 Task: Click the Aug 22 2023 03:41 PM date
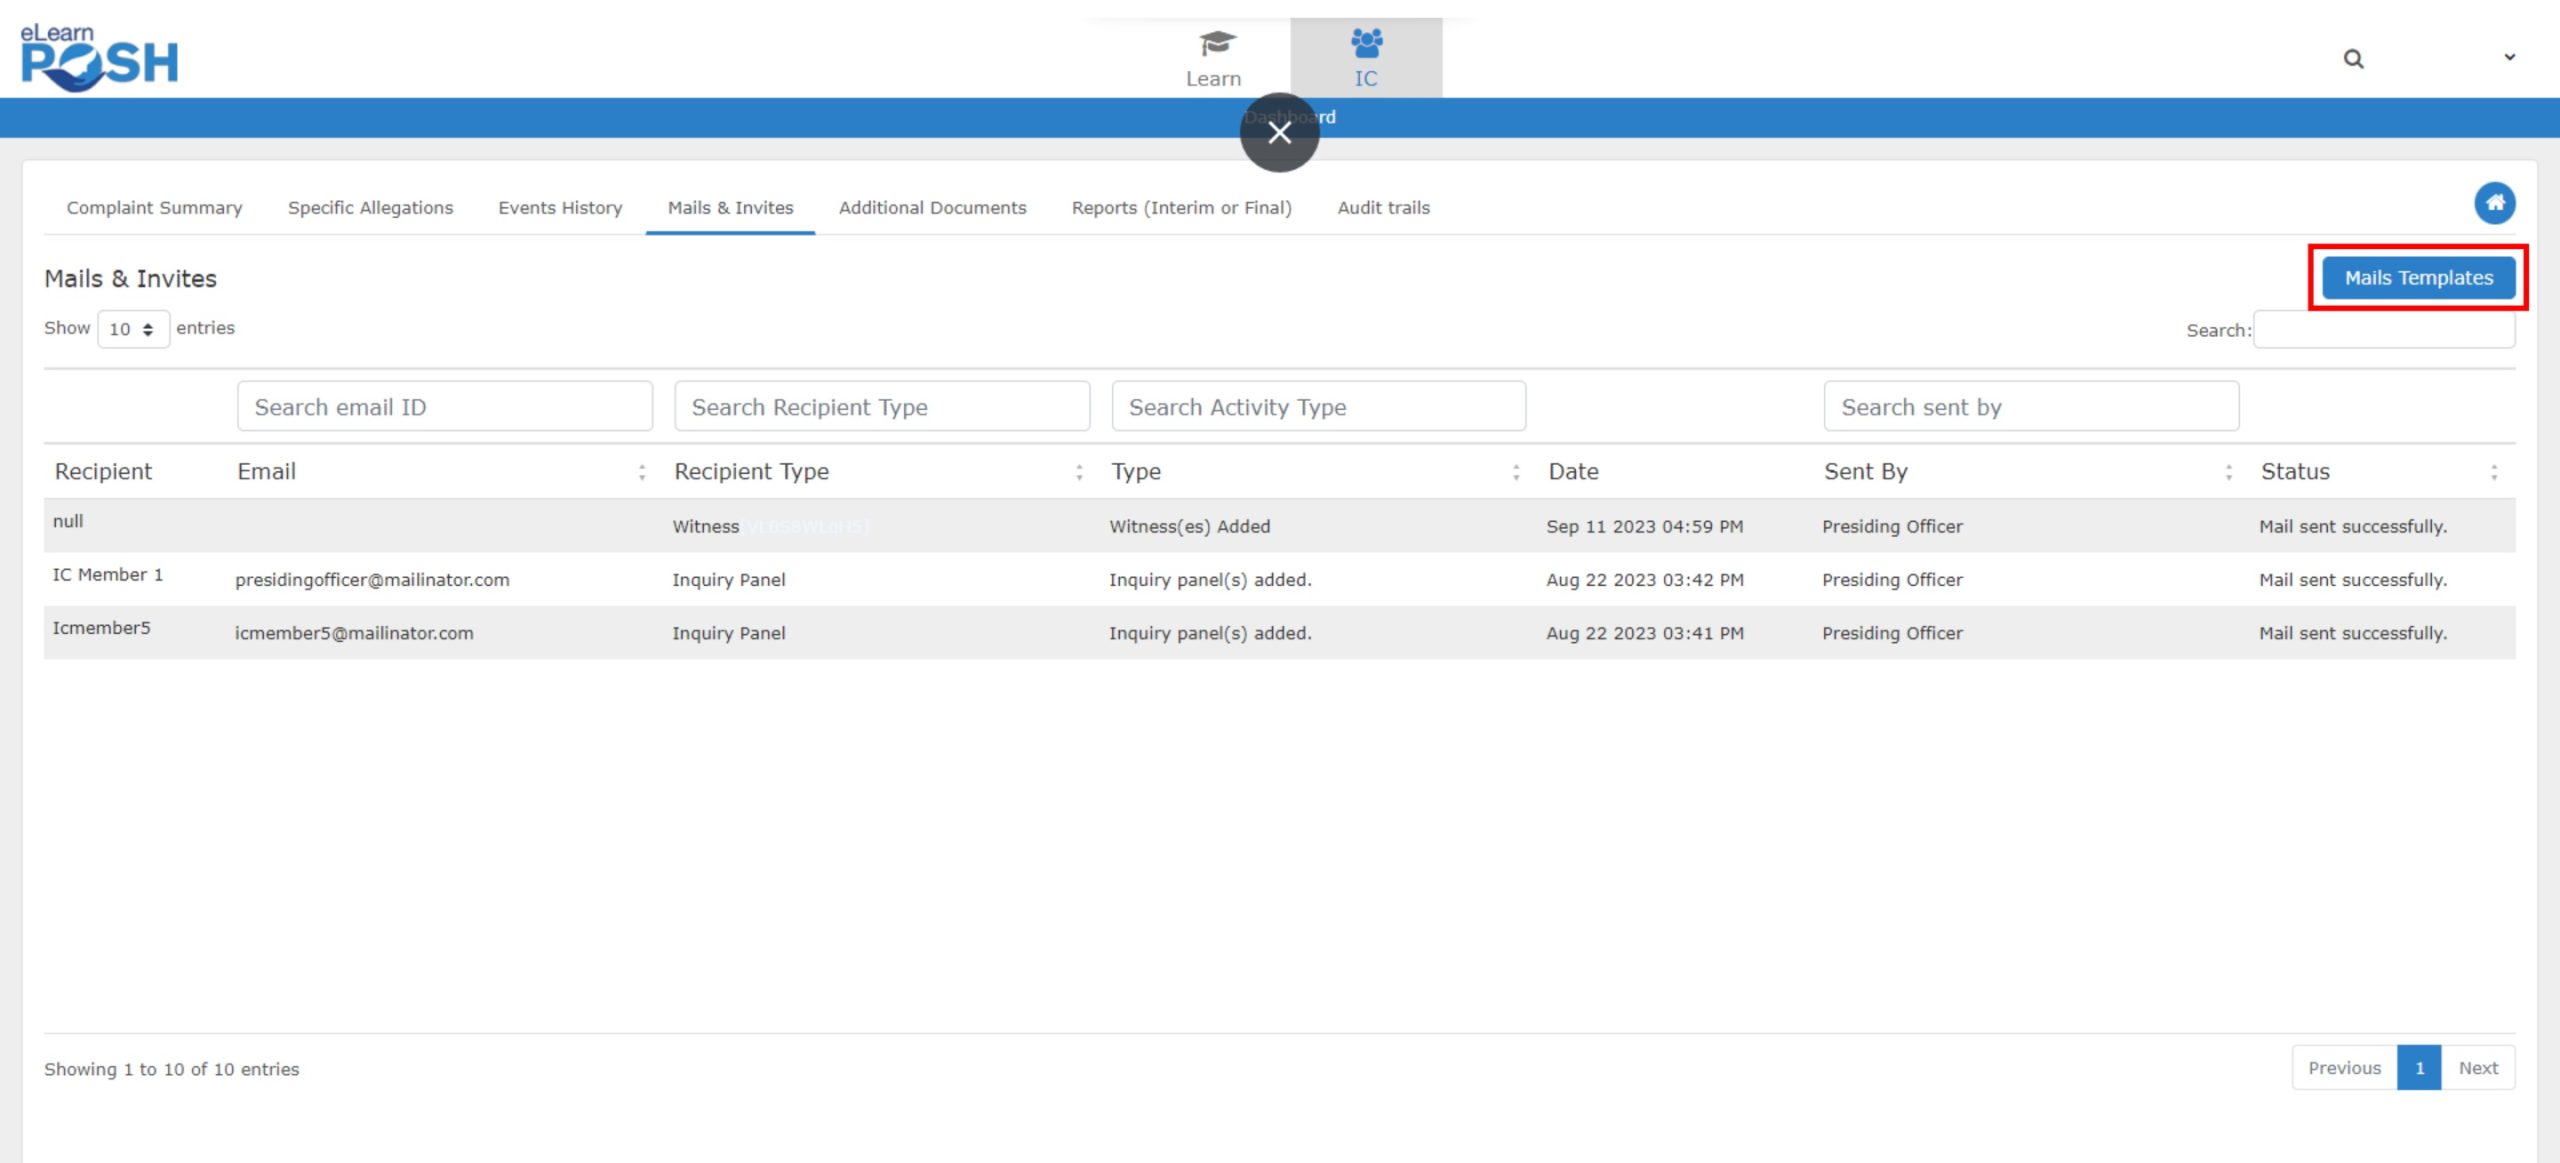[1644, 633]
